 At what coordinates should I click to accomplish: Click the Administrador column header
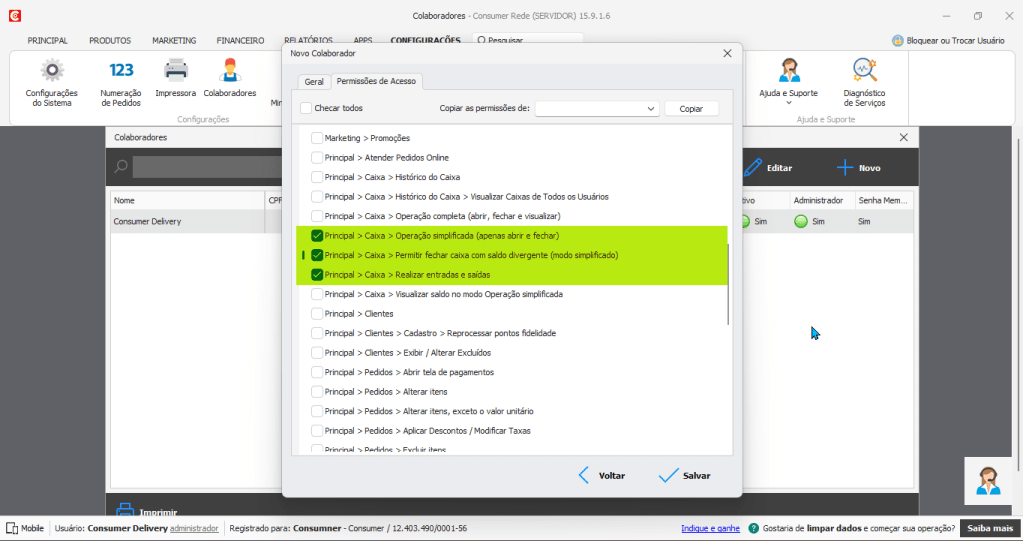pyautogui.click(x=823, y=200)
